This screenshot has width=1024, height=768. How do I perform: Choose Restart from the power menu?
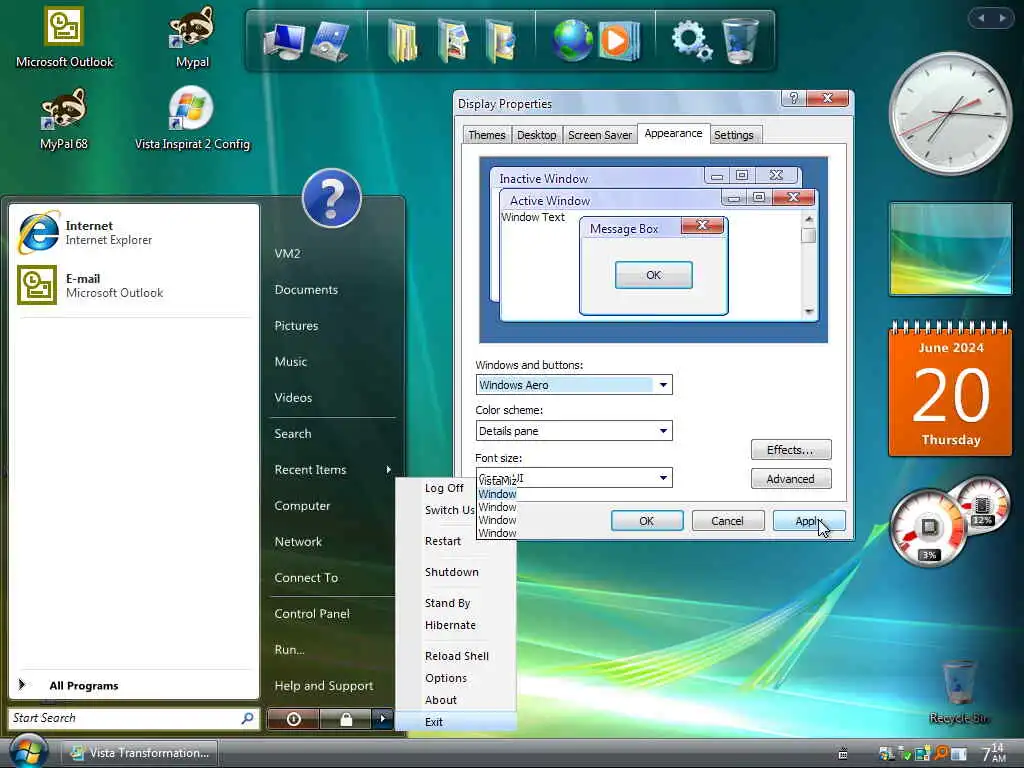tap(443, 541)
